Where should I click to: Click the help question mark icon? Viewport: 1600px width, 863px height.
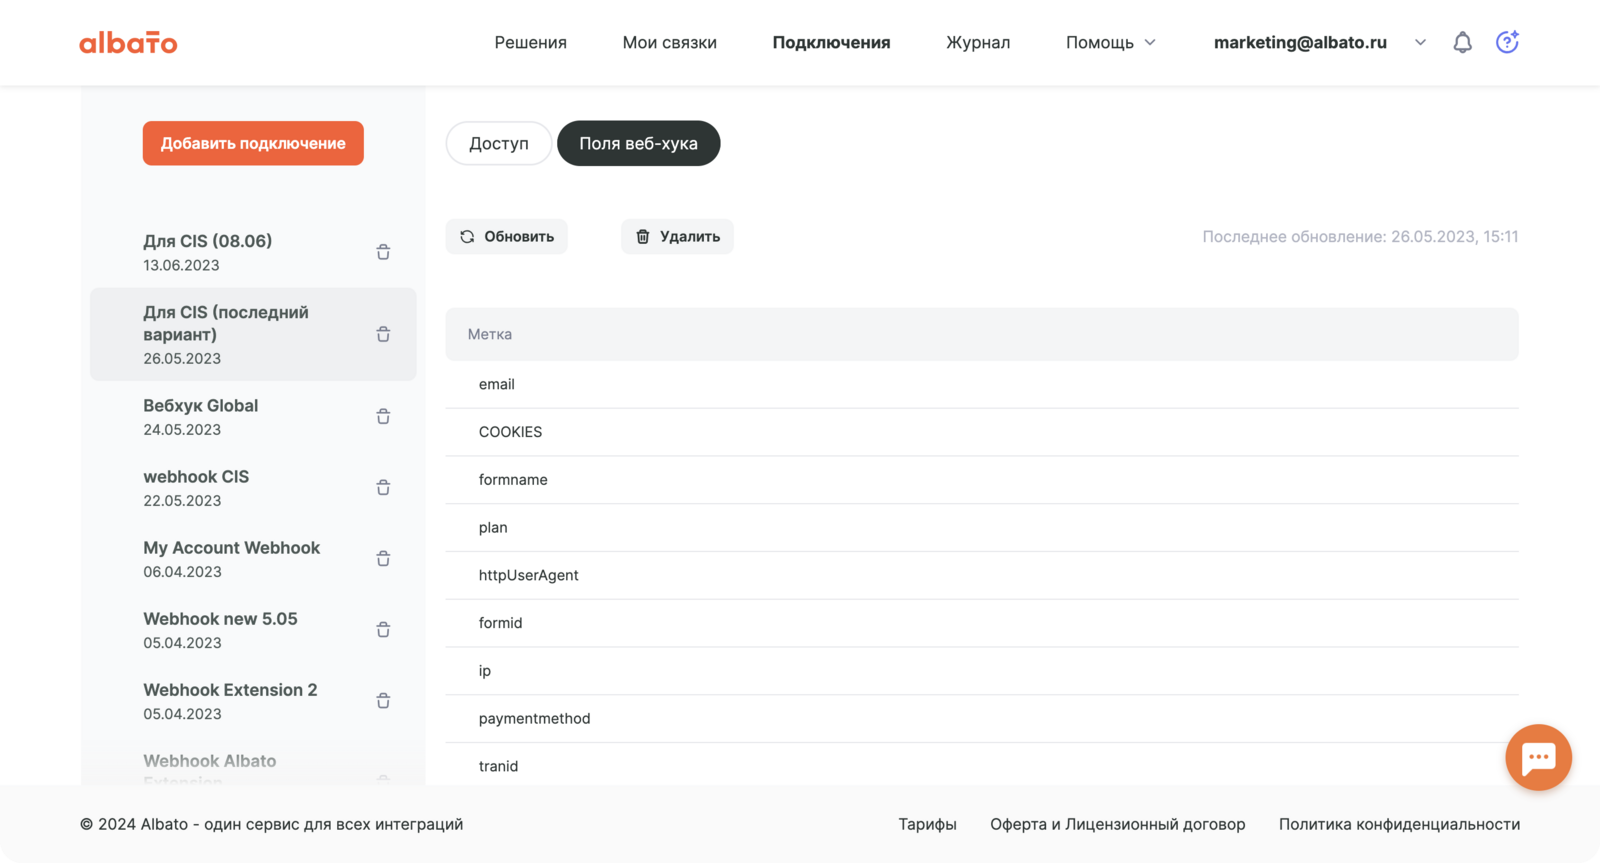[1507, 42]
